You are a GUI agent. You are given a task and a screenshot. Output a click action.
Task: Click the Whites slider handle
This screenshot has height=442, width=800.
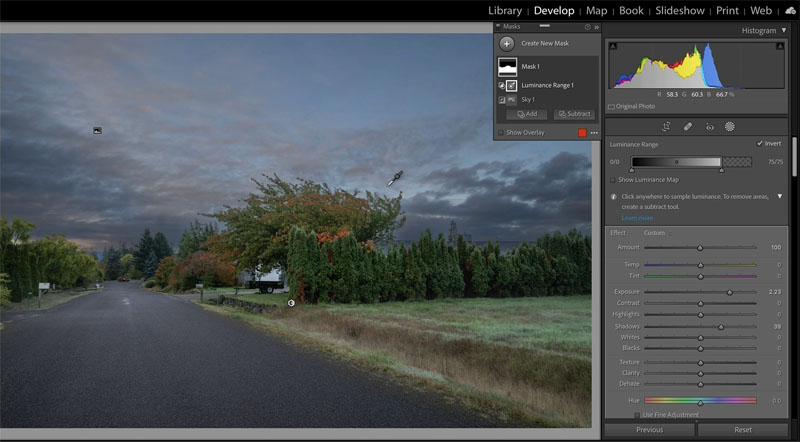point(701,338)
